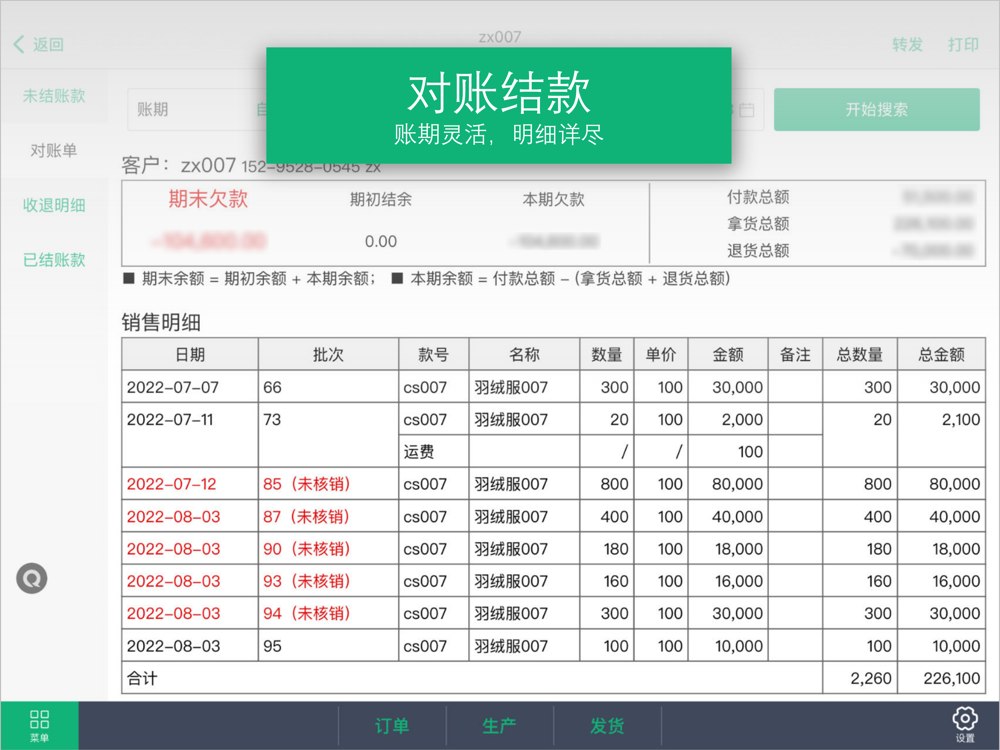Viewport: 1000px width, 750px height.
Task: Select the 未结账款 sidebar tab
Action: [x=54, y=96]
